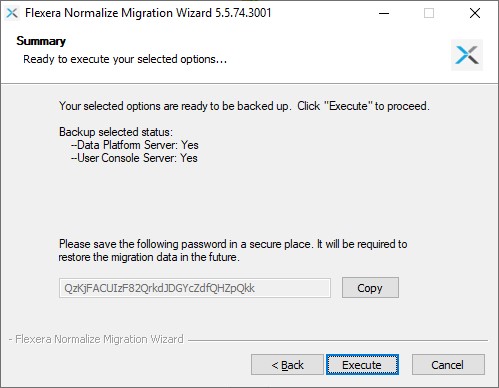The image size is (499, 388).
Task: Go back with the Back button
Action: 287,365
